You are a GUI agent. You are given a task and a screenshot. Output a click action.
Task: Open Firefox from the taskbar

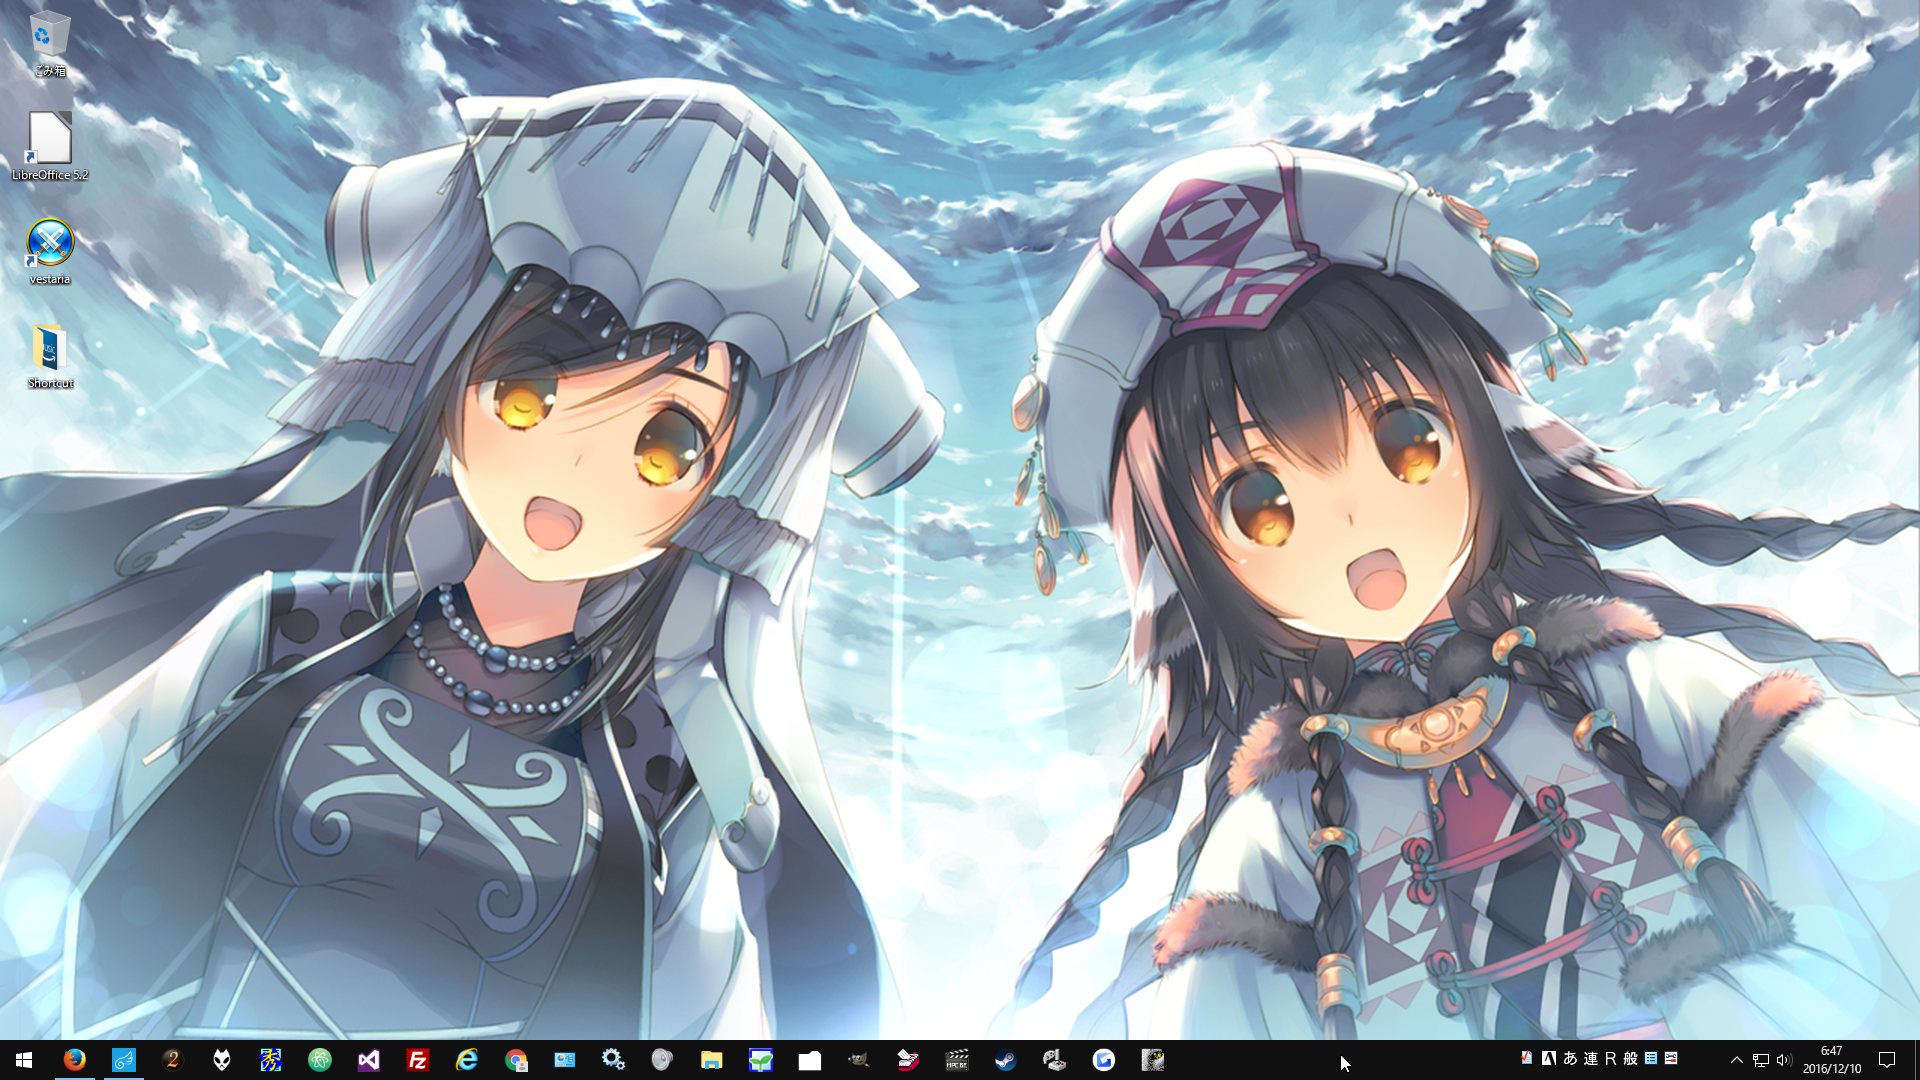point(74,1060)
